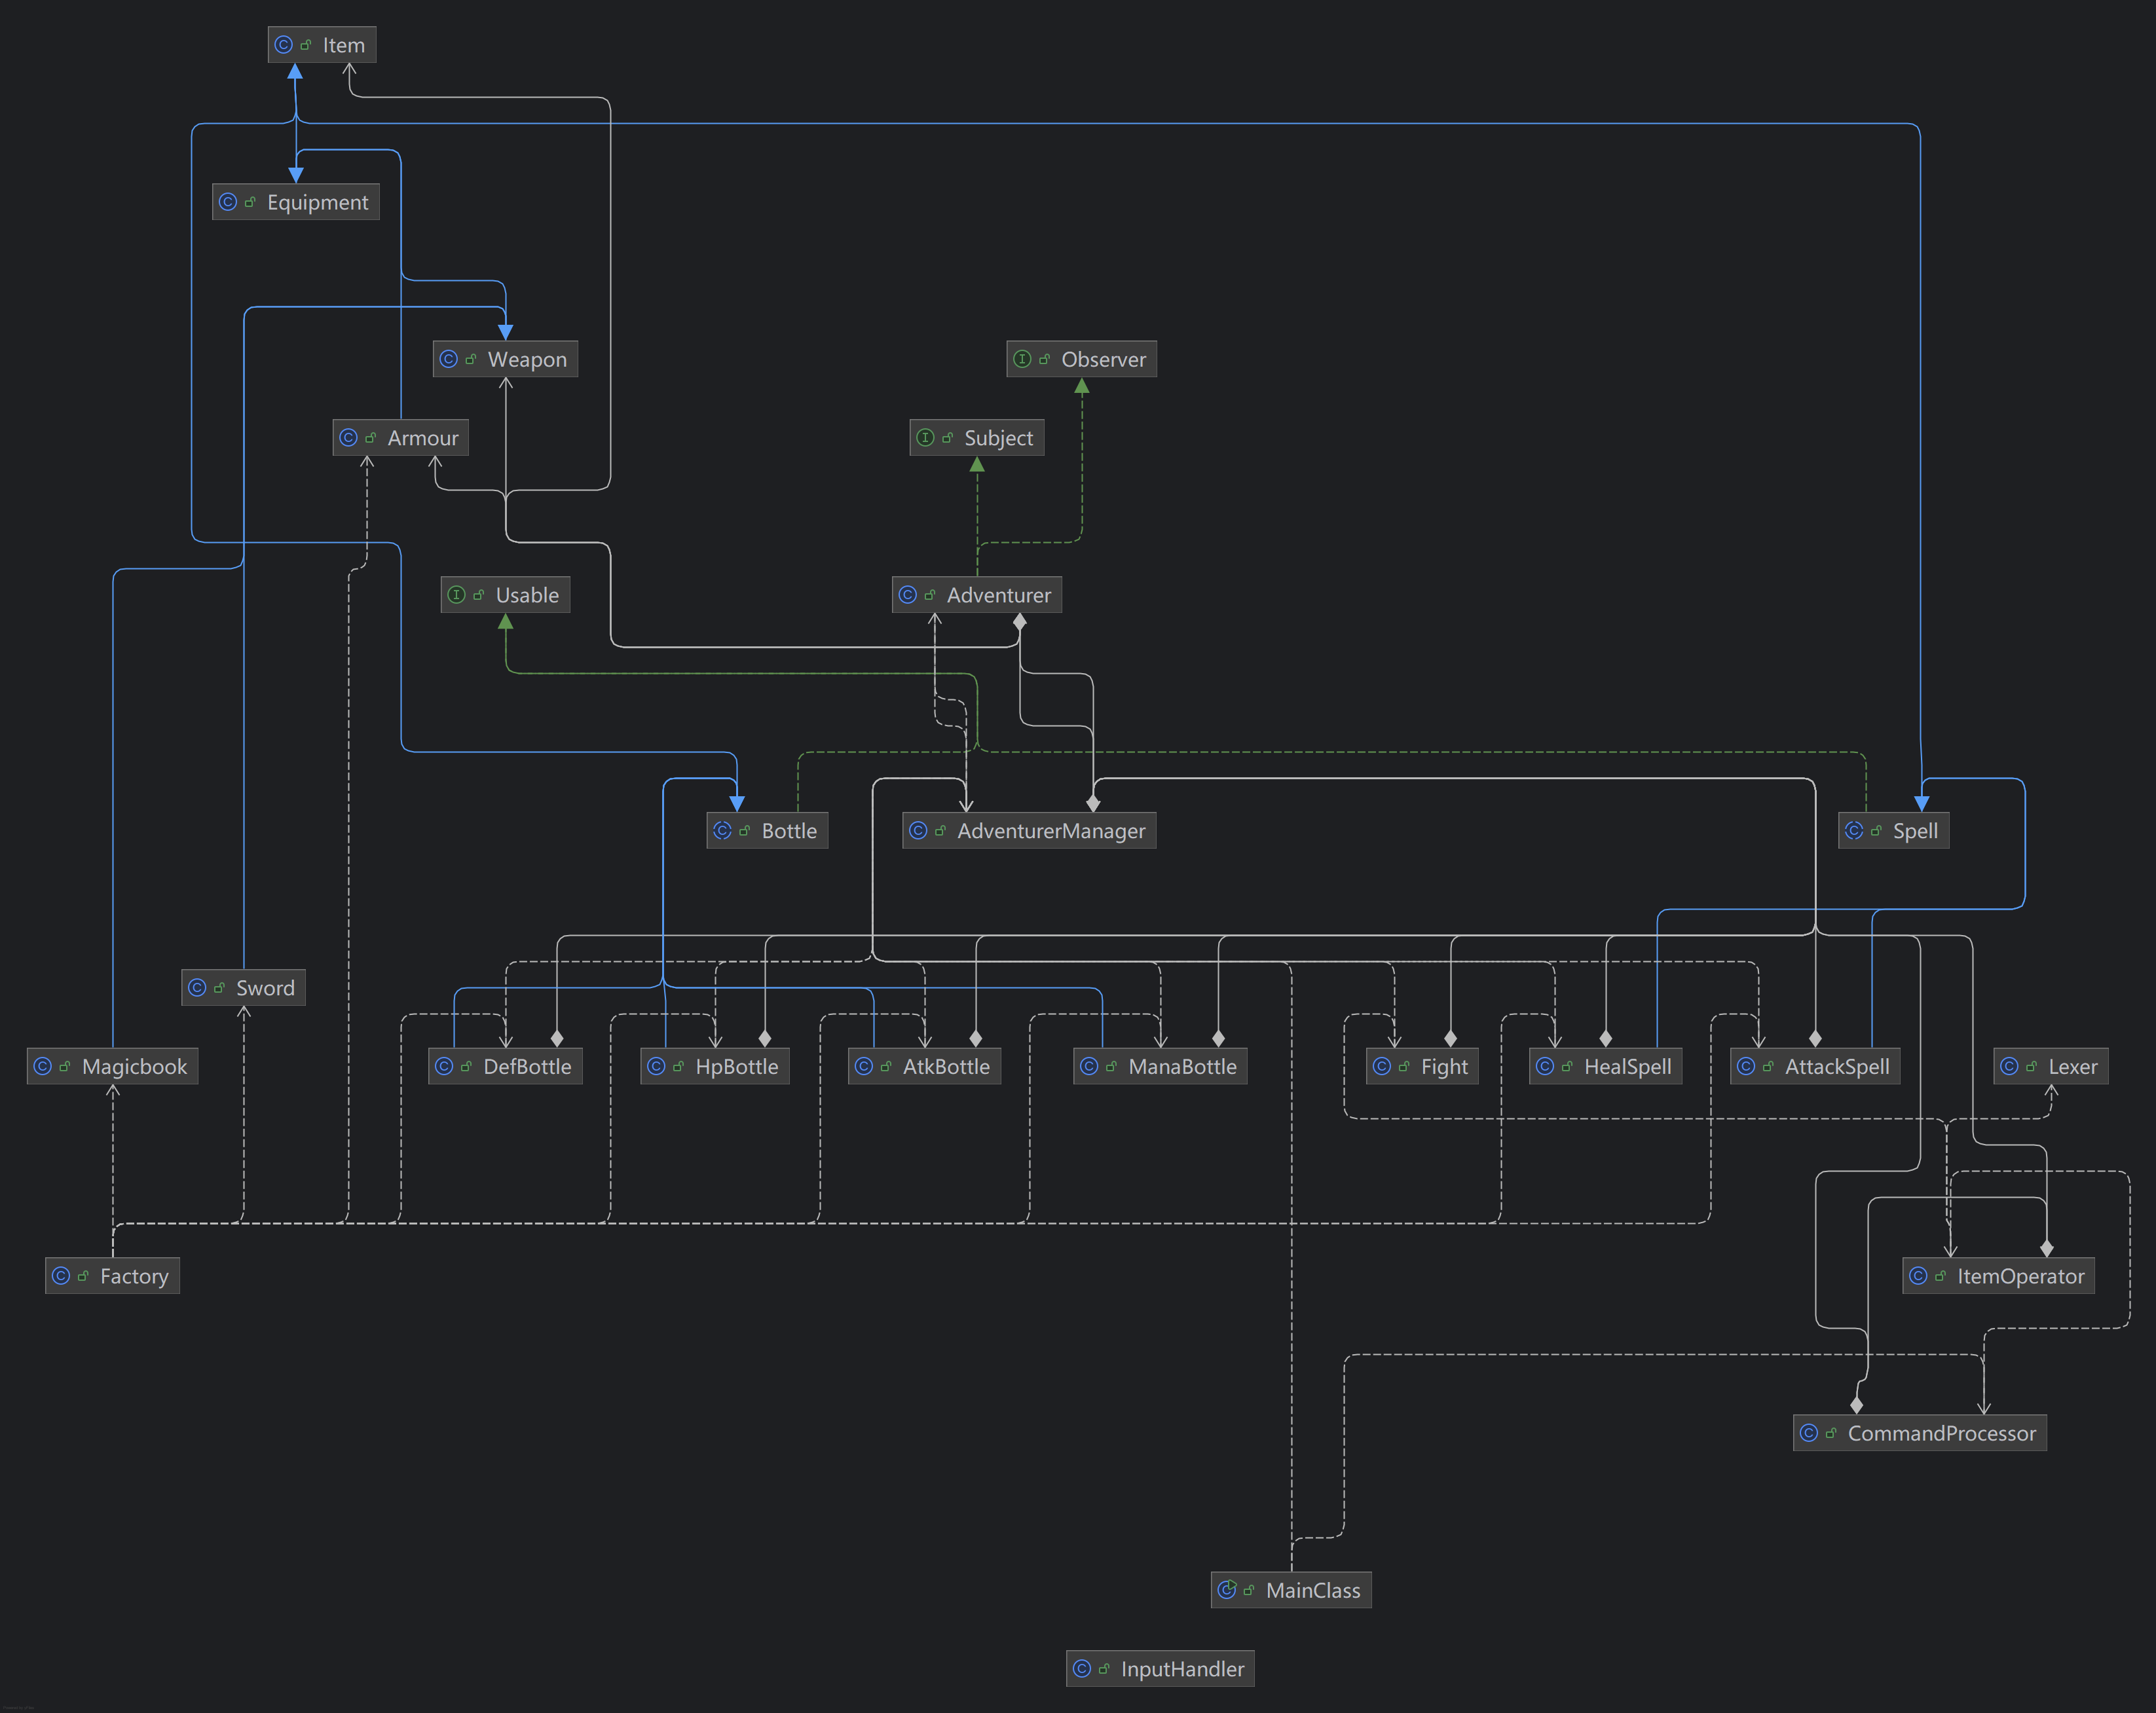Select the HpBottle class node
2156x1713 pixels.
[715, 1066]
